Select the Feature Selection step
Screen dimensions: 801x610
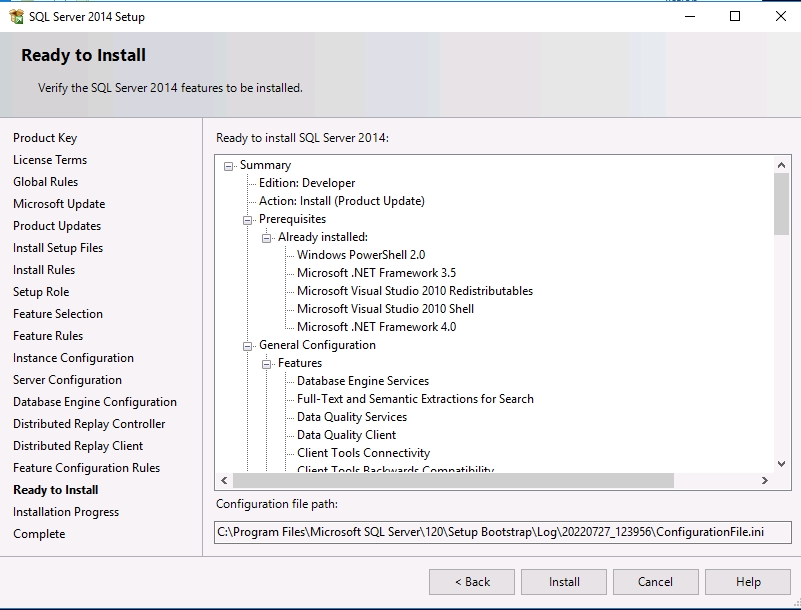pyautogui.click(x=58, y=314)
